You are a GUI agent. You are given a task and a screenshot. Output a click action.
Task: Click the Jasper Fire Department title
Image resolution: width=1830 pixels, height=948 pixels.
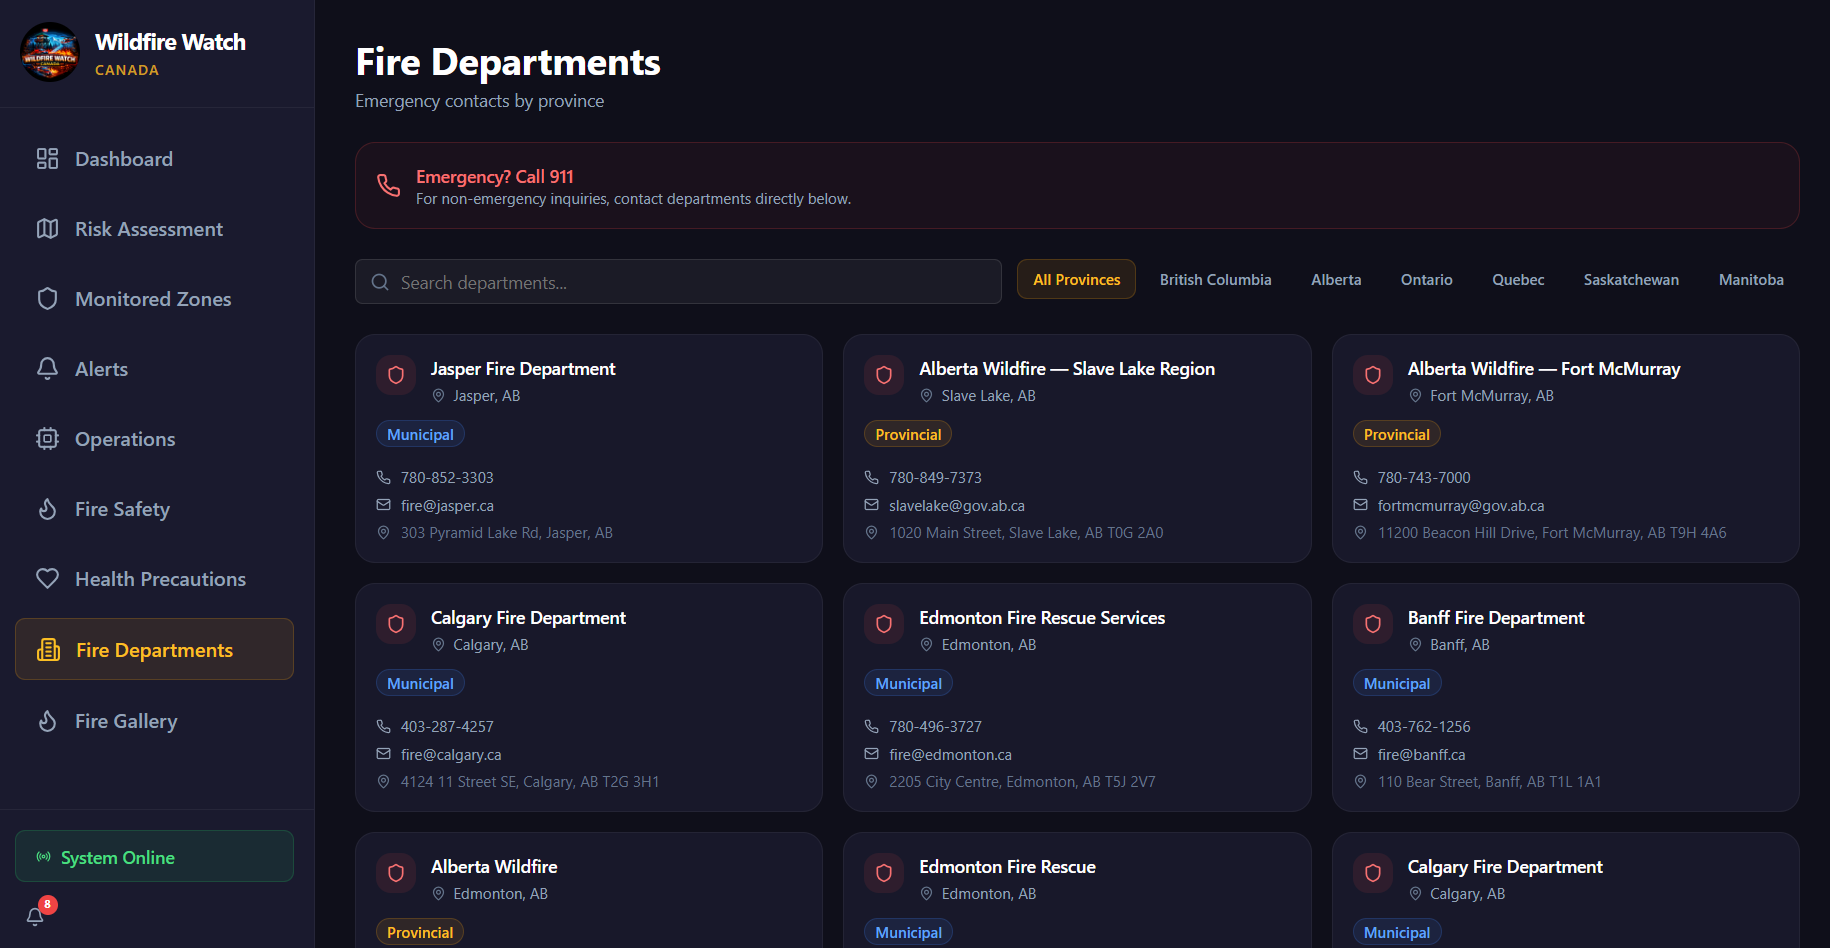pyautogui.click(x=523, y=369)
